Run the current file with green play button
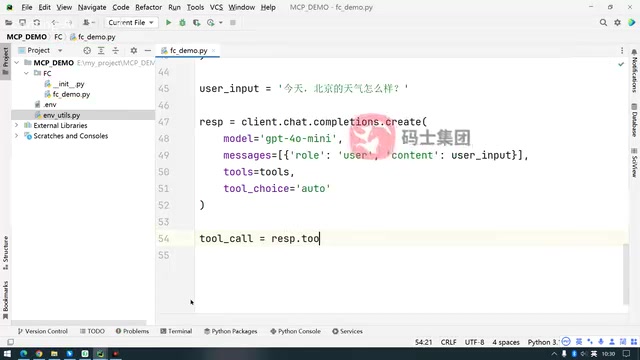Screen dimensions: 640x360 [168, 22]
